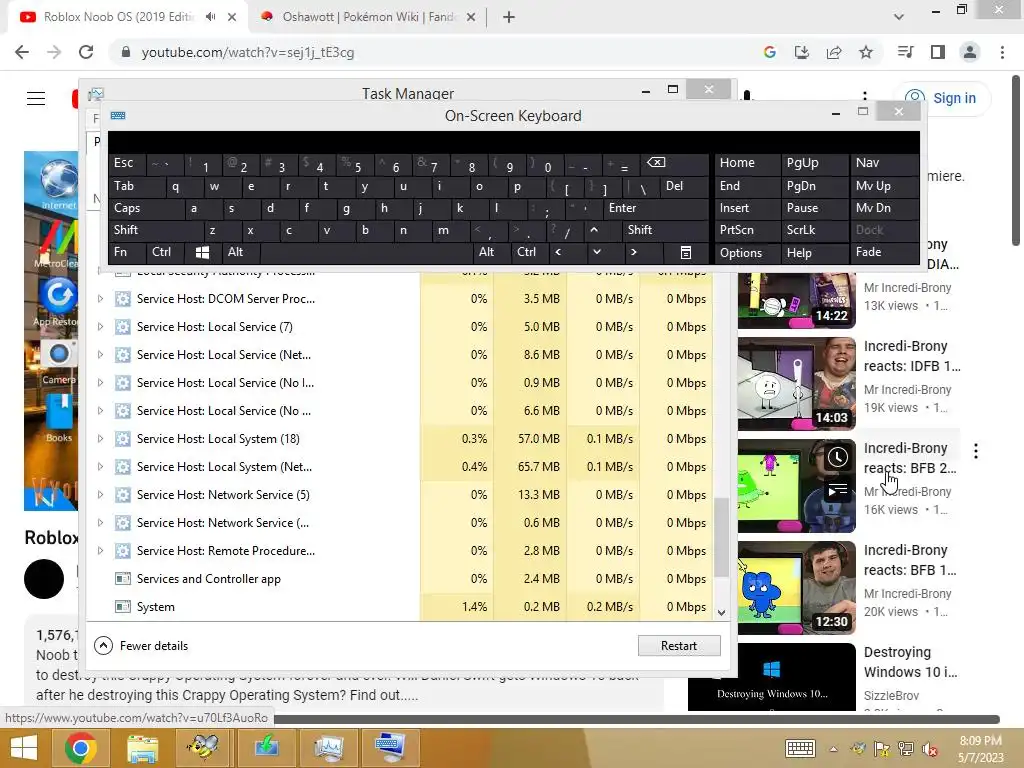Select the System process row
This screenshot has width=1024, height=768.
[x=401, y=607]
